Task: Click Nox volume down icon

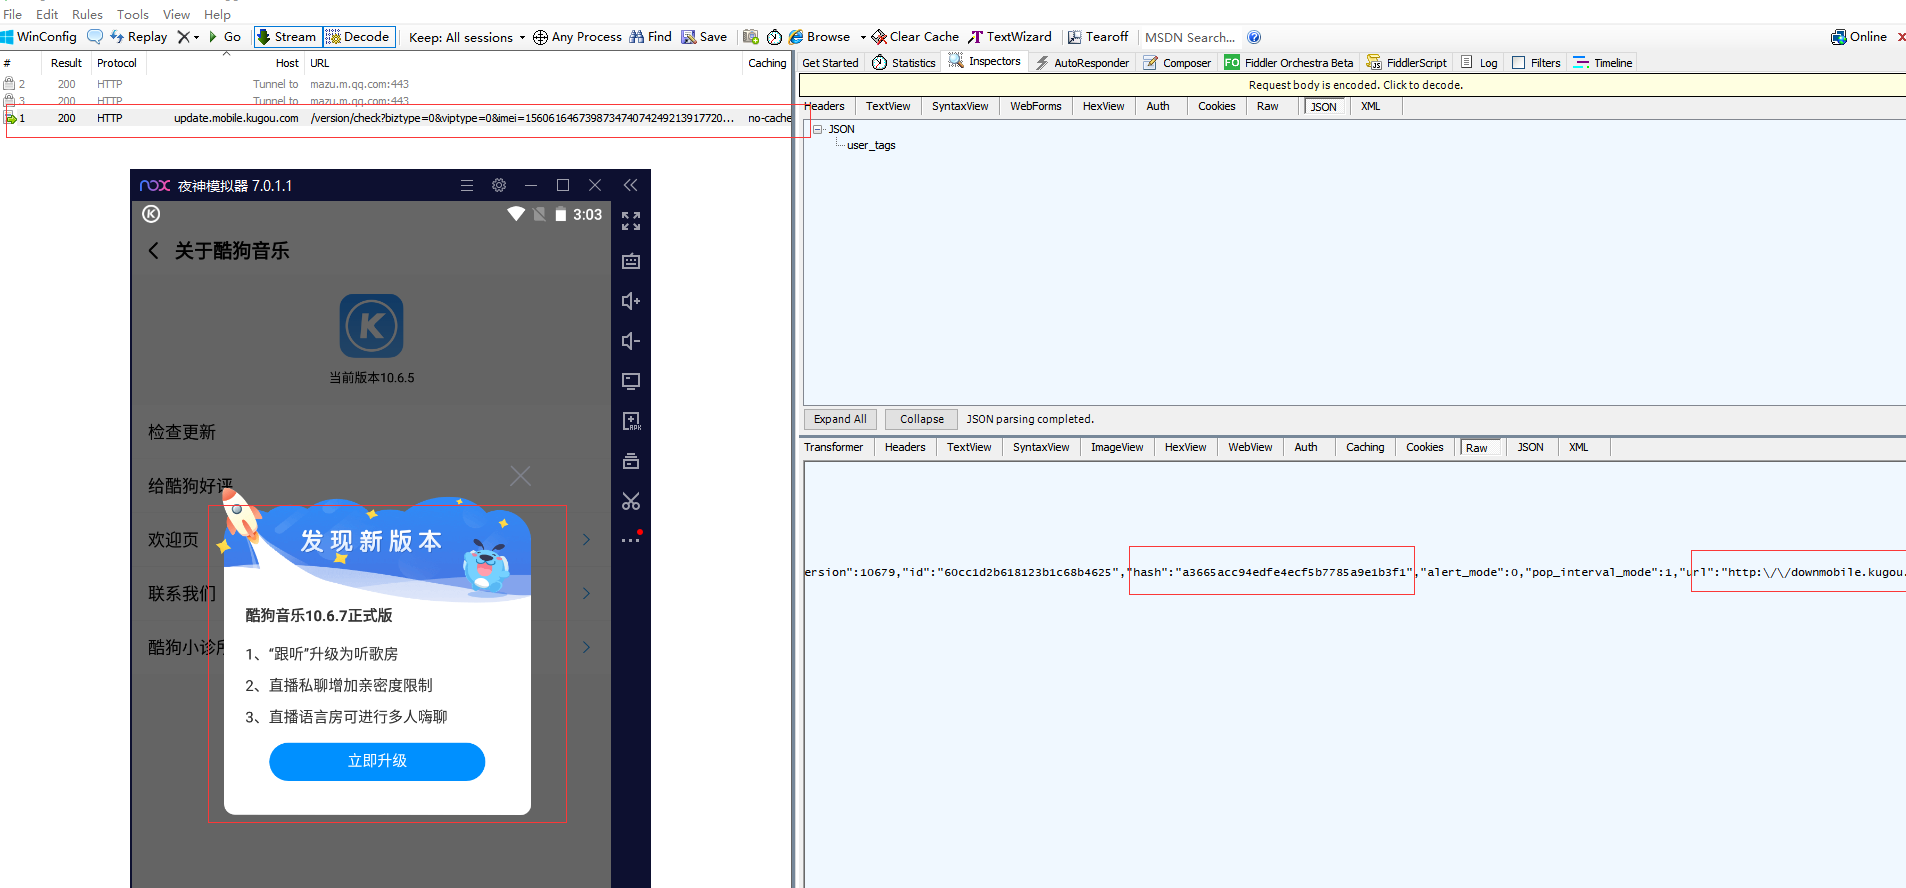Action: 631,341
